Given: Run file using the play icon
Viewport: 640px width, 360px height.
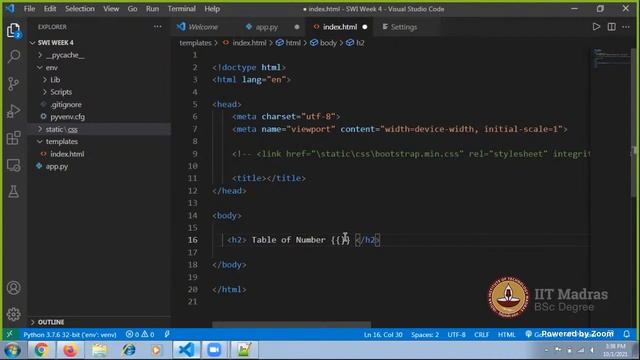Looking at the screenshot, I should click(x=596, y=27).
